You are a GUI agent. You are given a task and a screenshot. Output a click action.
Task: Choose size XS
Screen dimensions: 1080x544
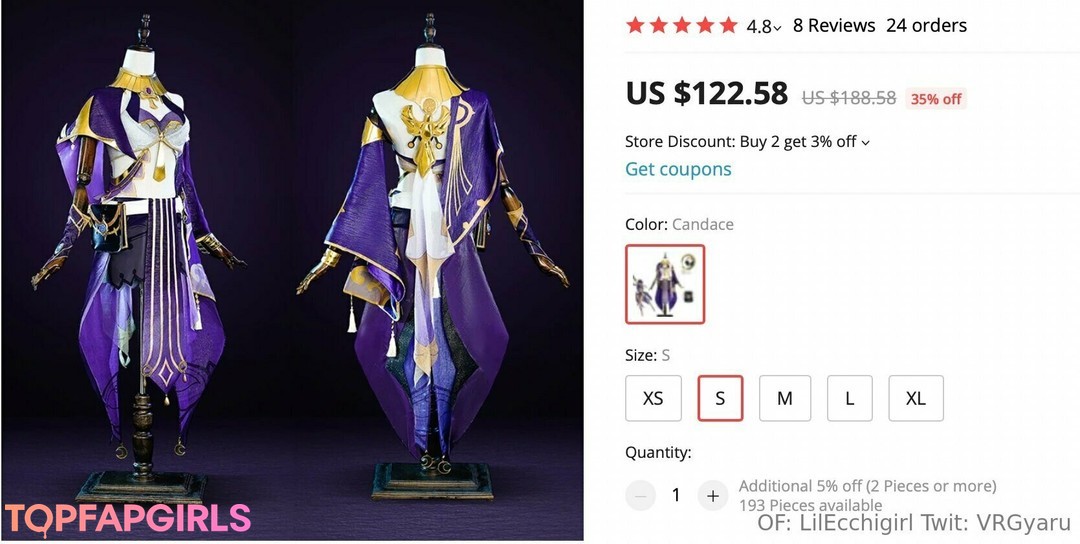tap(653, 398)
